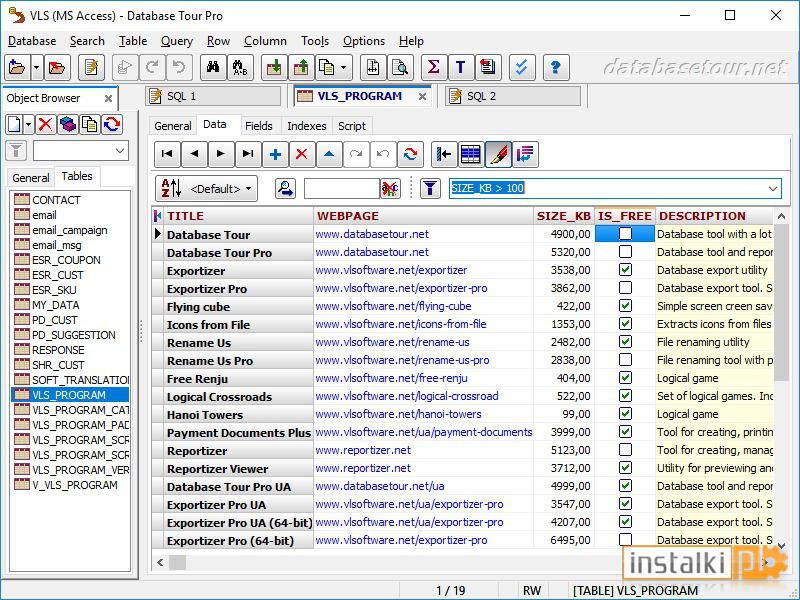Screen dimensions: 800x600
Task: Open the Object Browser filter combo box
Action: pos(81,151)
